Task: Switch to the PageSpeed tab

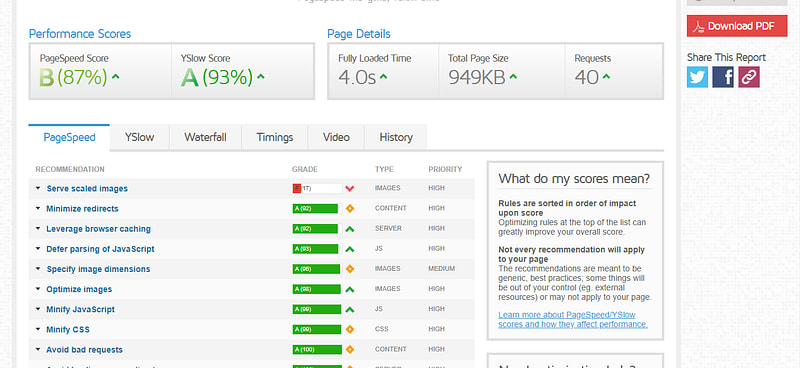Action: (69, 137)
